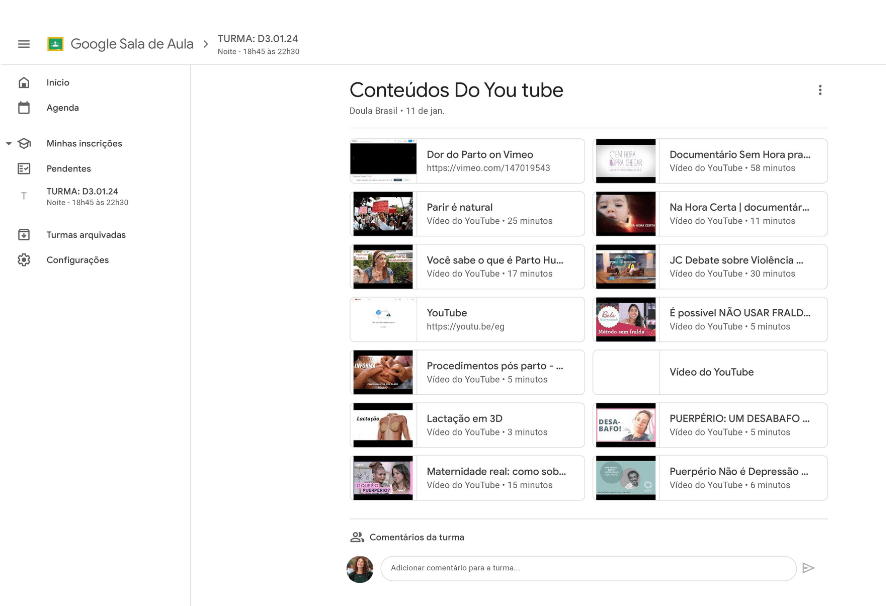Collapse the Minhas inscrições section arrow
The width and height of the screenshot is (886, 606).
coord(9,144)
